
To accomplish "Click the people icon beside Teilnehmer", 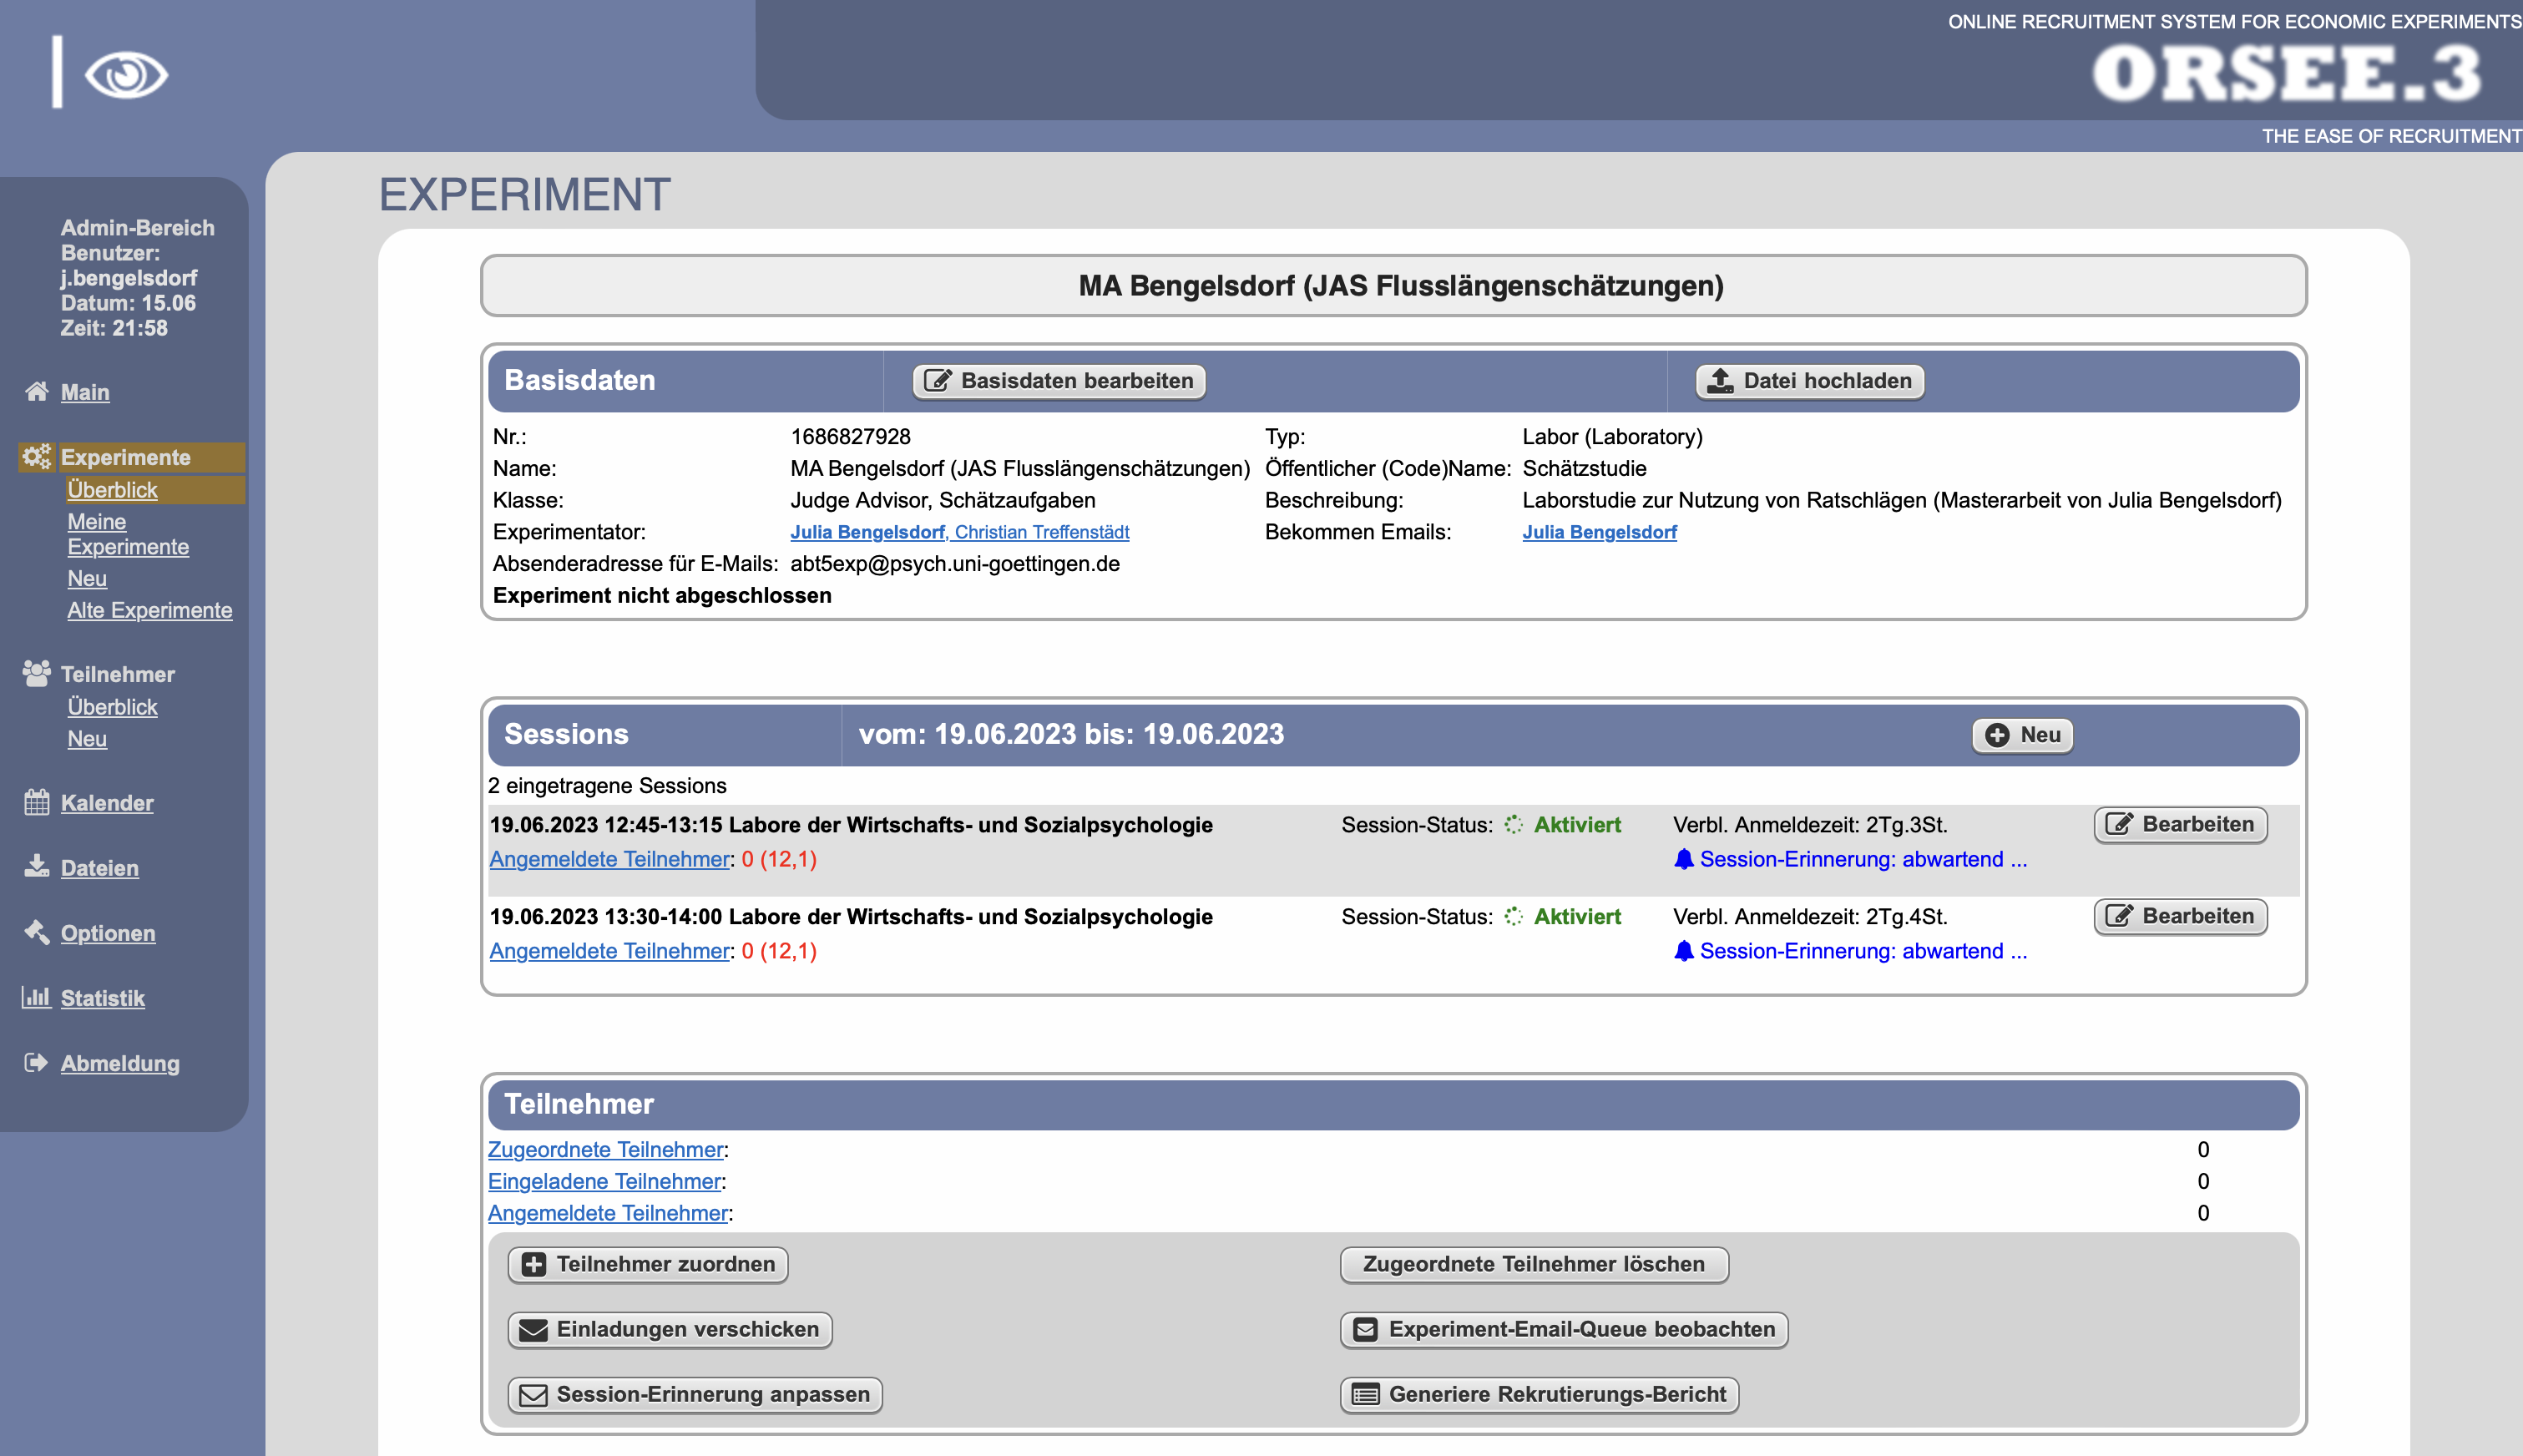I will [37, 673].
